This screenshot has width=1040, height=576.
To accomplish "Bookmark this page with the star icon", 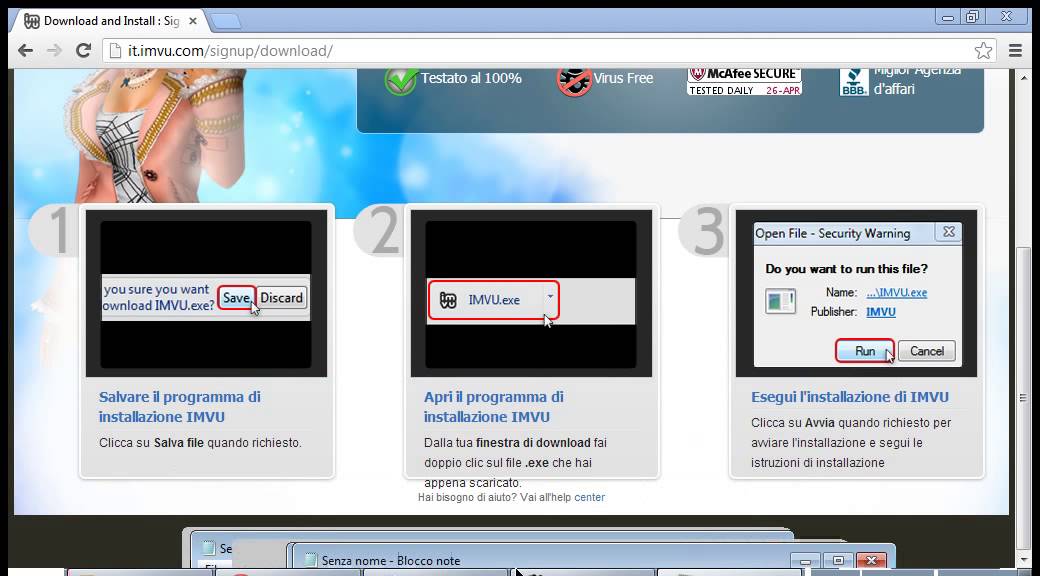I will pyautogui.click(x=984, y=50).
